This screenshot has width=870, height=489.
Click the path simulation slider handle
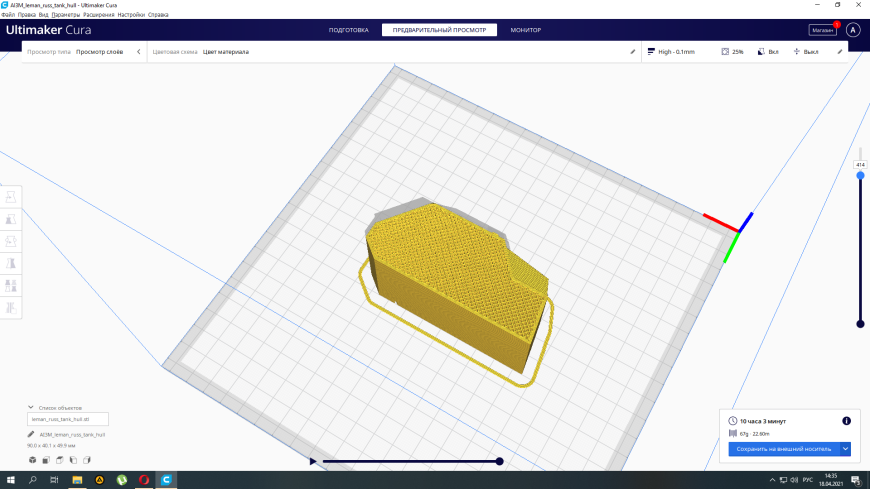(499, 461)
